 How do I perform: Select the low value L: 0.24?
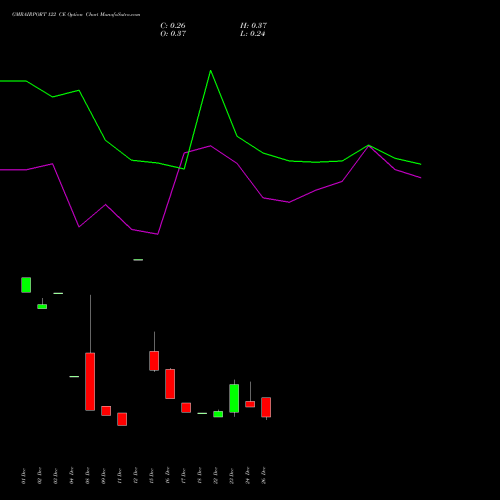tap(253, 34)
